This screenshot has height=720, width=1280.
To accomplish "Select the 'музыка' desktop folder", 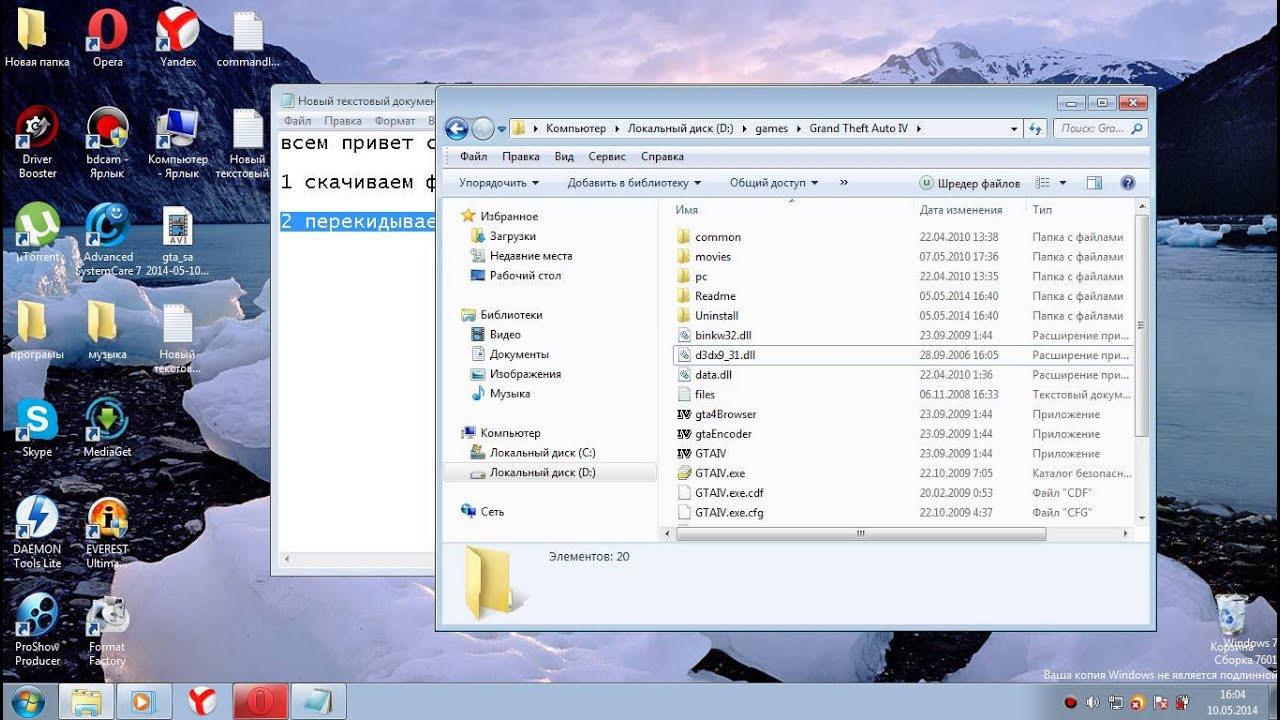I will click(107, 331).
